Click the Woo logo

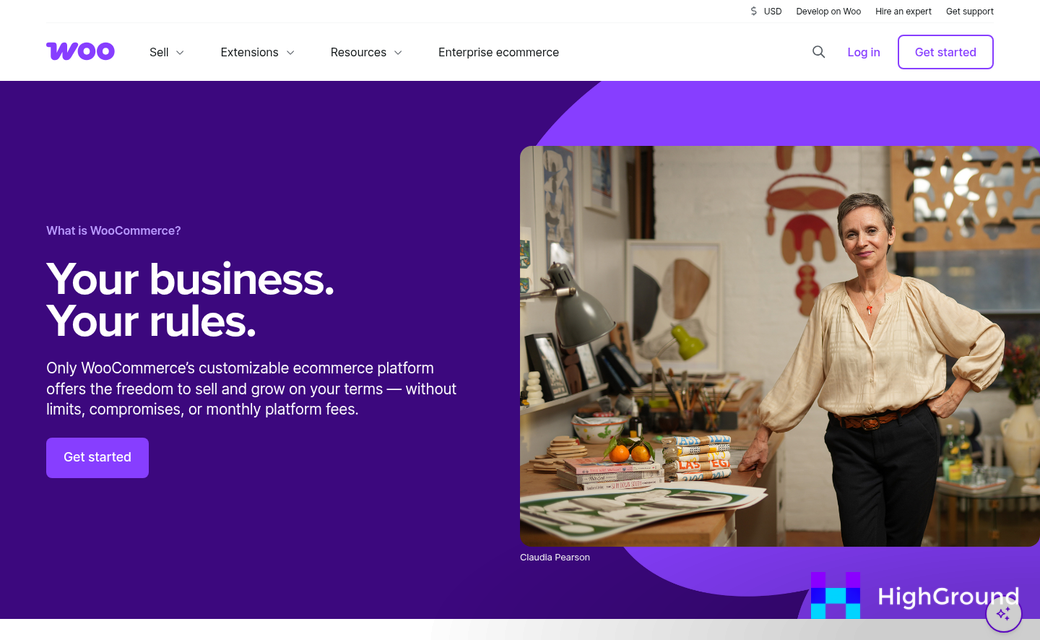tap(80, 52)
